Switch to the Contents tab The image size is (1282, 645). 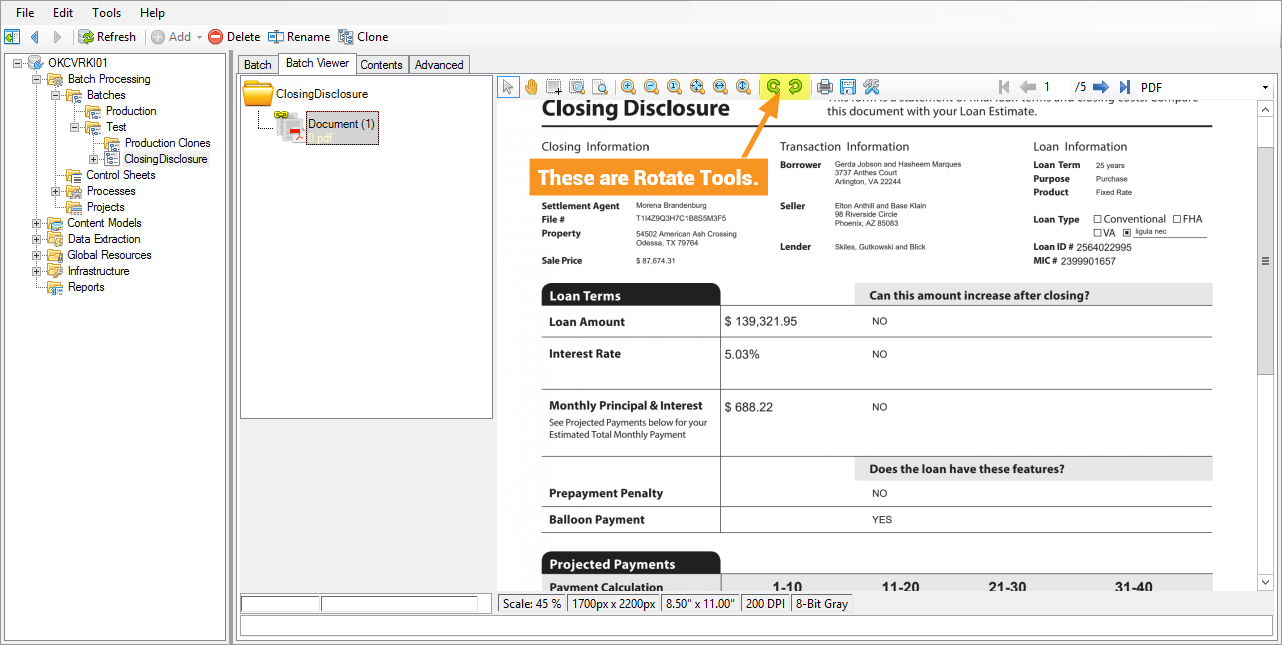[x=381, y=65]
